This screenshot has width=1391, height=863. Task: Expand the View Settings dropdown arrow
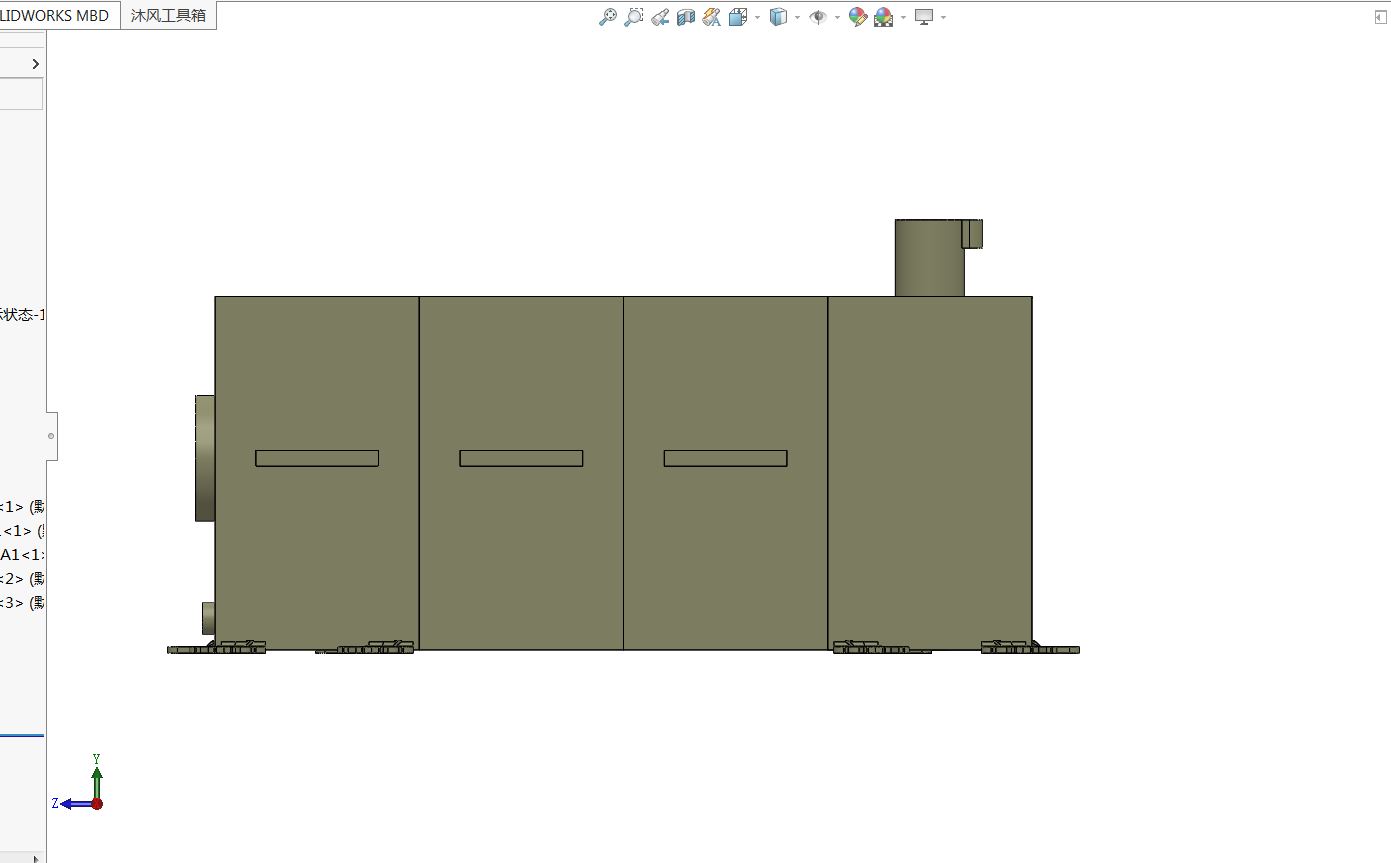tap(943, 17)
